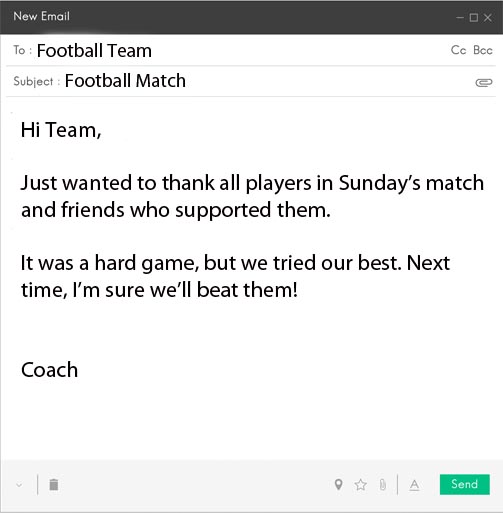Click the paragraph thanking Sunday's match players
Screen dimensions: 503x513
tap(252, 197)
